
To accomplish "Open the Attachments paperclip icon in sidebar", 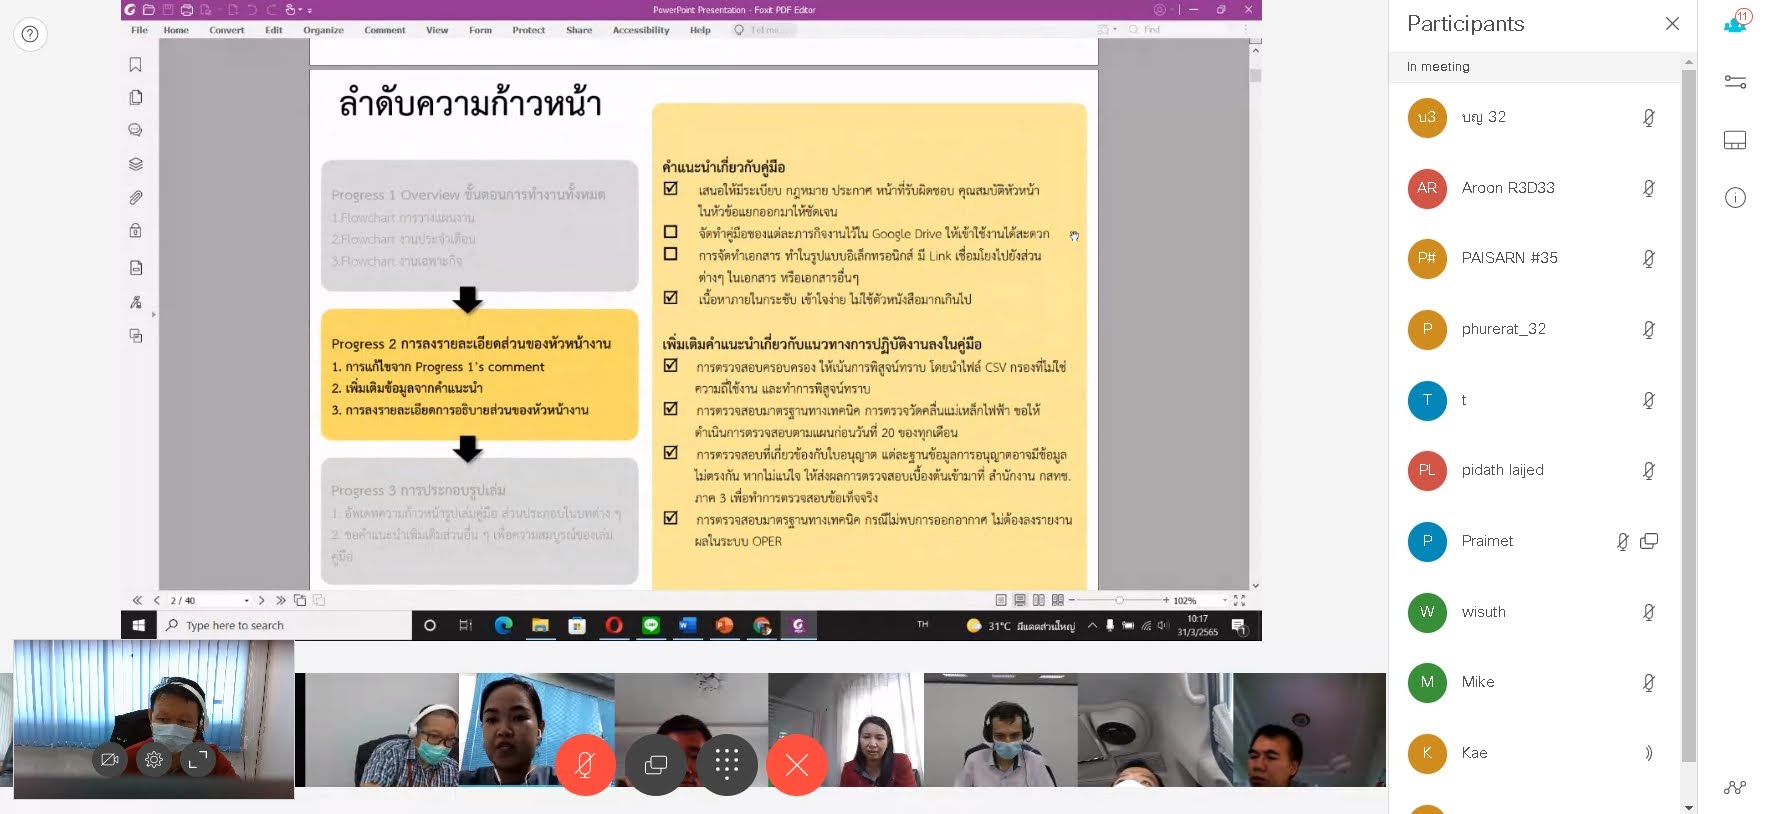I will click(x=135, y=198).
